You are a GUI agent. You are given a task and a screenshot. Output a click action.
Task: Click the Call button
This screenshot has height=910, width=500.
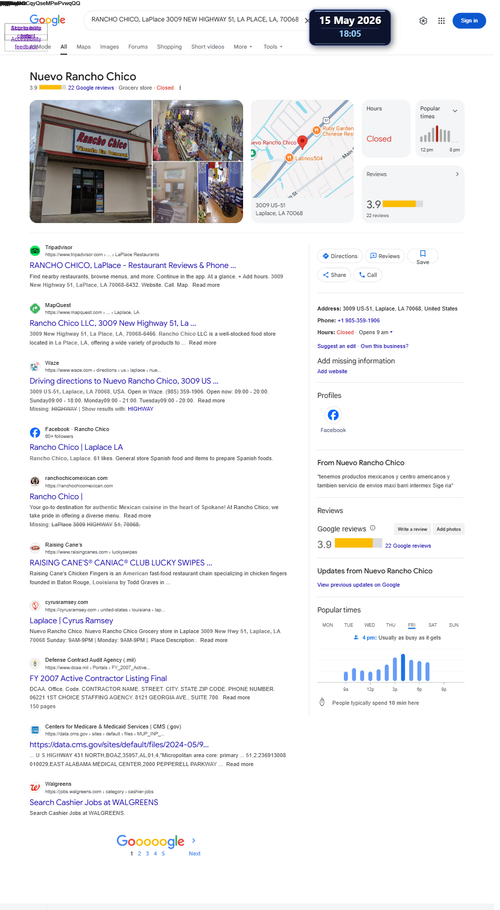coord(368,275)
